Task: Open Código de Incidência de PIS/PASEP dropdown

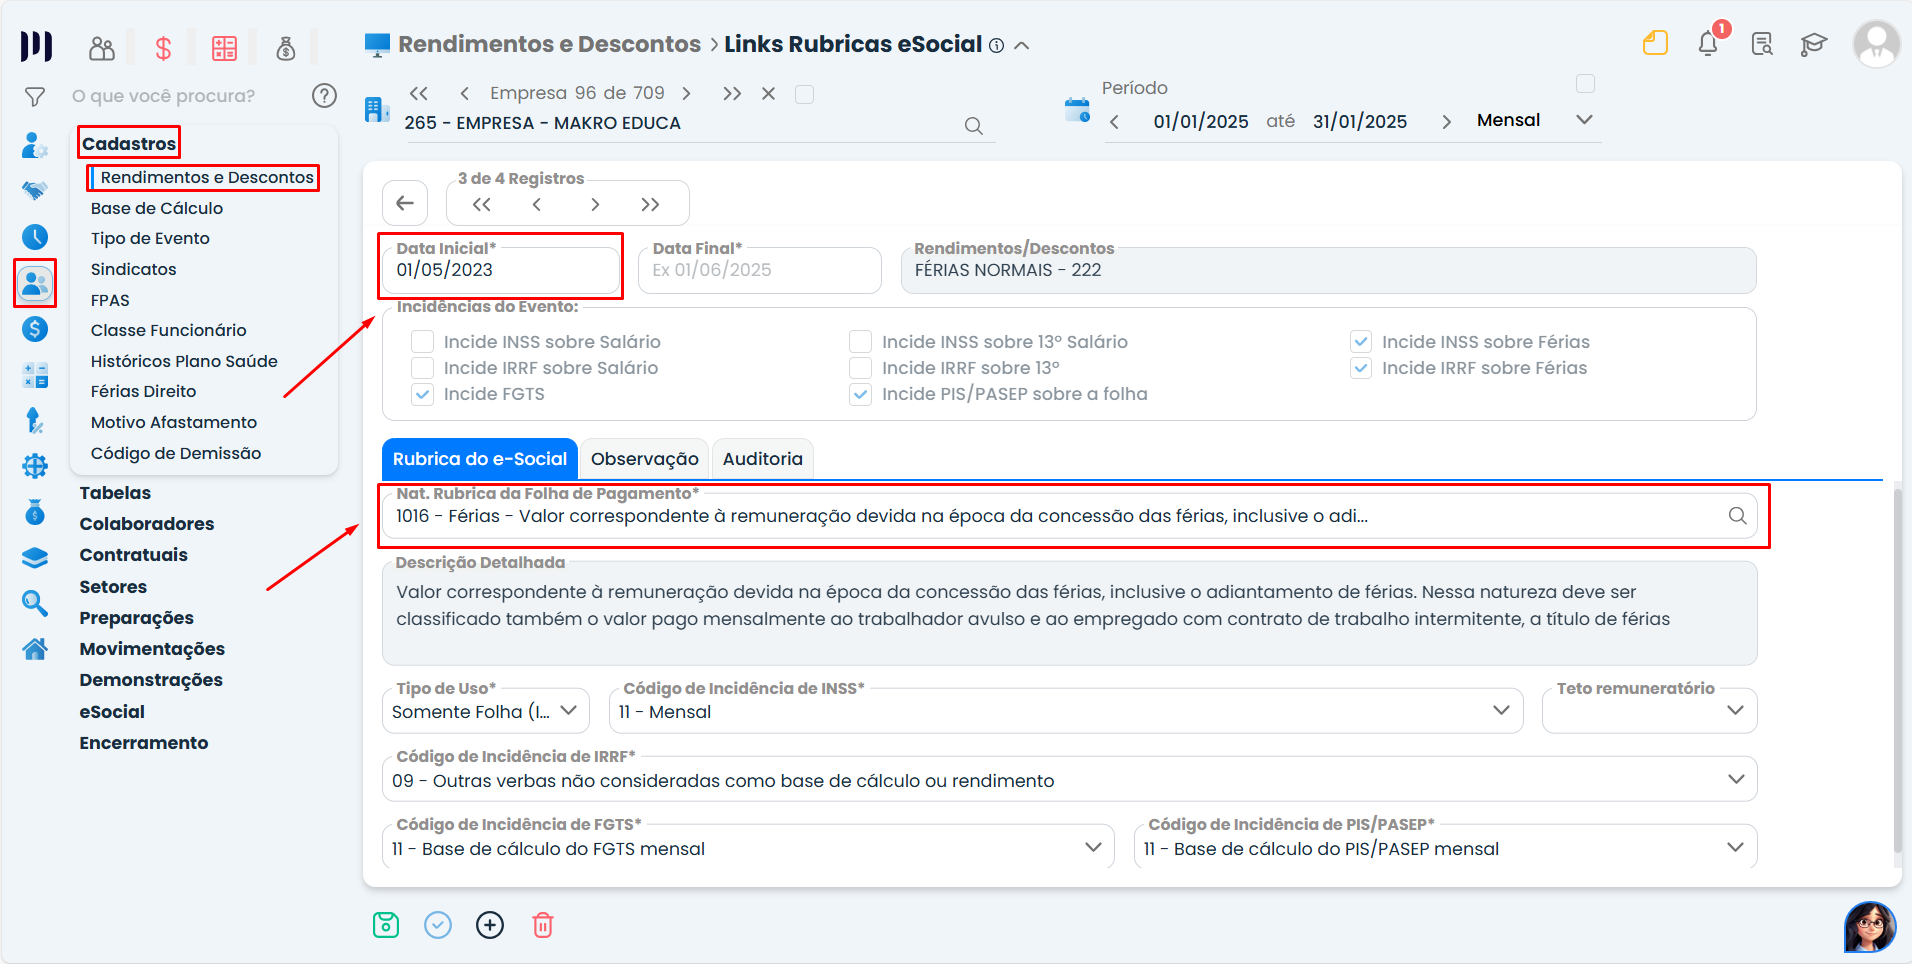Action: pyautogui.click(x=1445, y=847)
